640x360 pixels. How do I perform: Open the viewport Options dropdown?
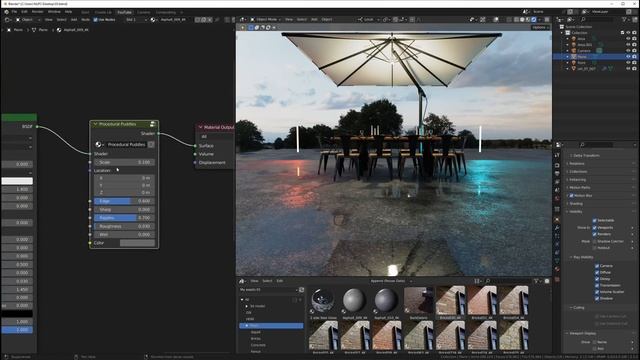click(x=540, y=27)
